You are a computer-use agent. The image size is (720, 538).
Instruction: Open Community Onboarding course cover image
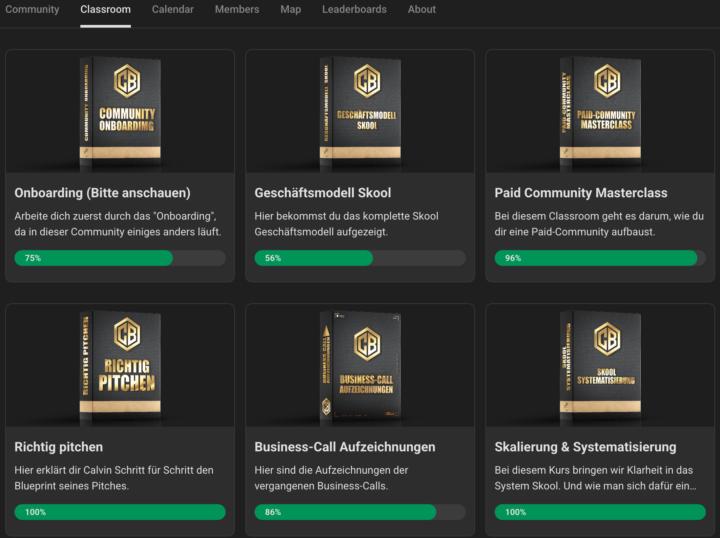pos(120,112)
